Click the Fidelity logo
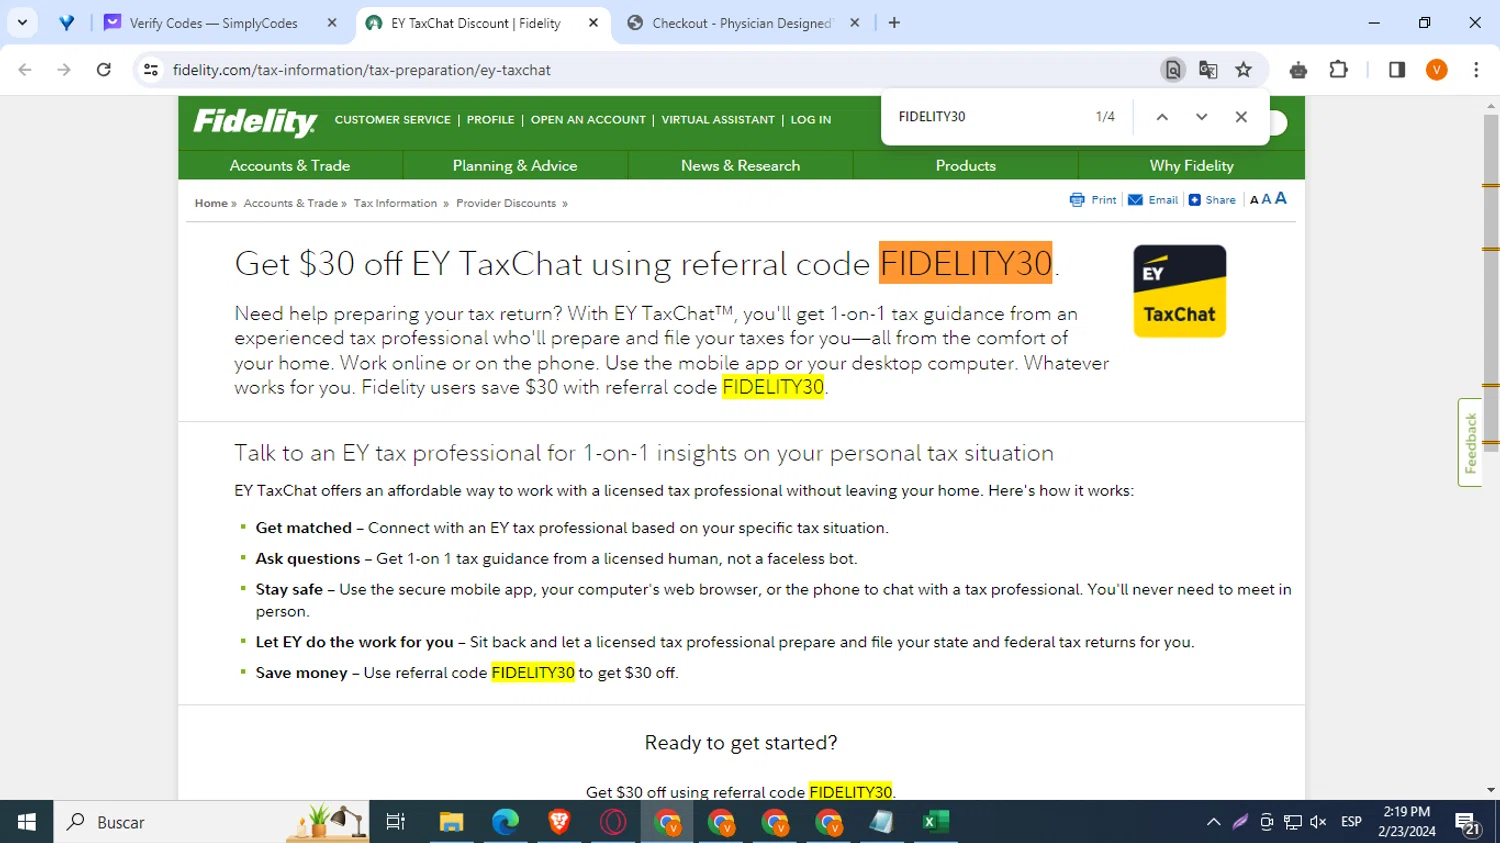 255,122
